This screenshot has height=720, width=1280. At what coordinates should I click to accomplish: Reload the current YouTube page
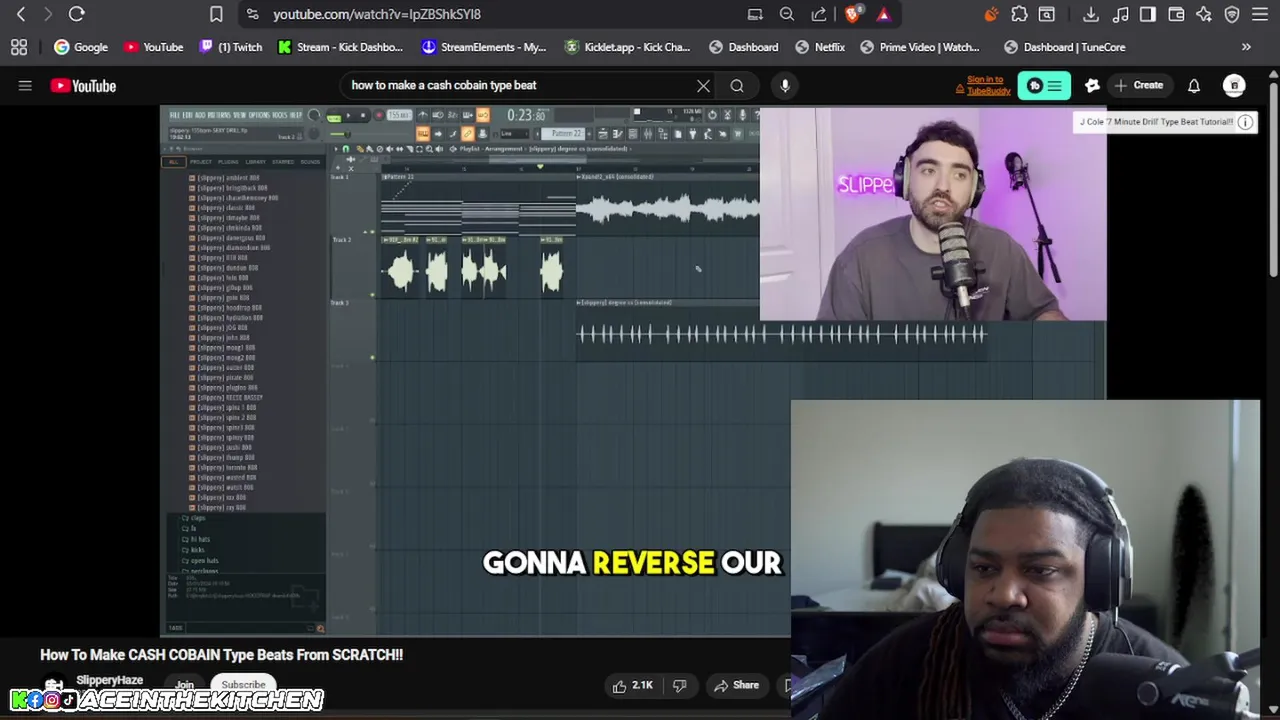tap(76, 14)
